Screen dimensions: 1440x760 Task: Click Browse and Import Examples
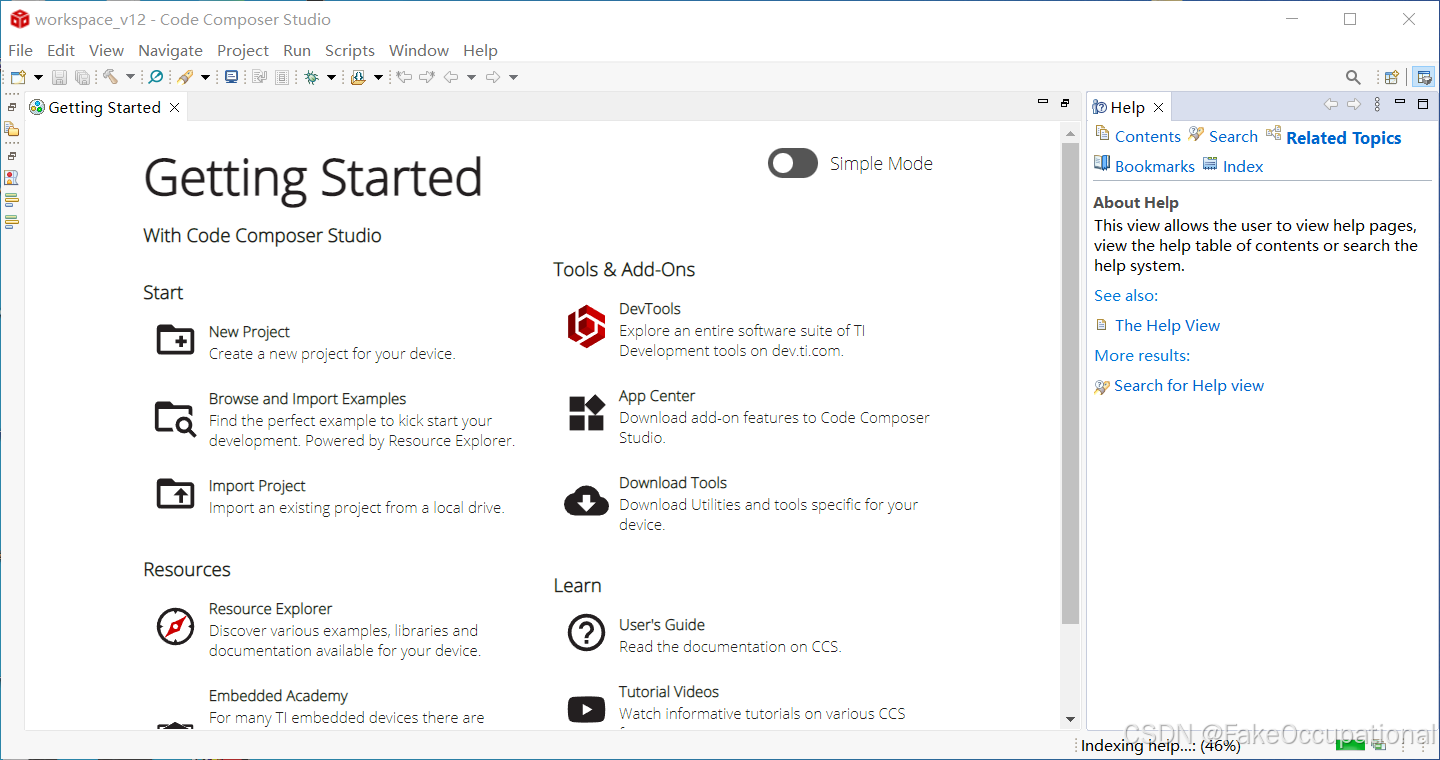coord(307,398)
